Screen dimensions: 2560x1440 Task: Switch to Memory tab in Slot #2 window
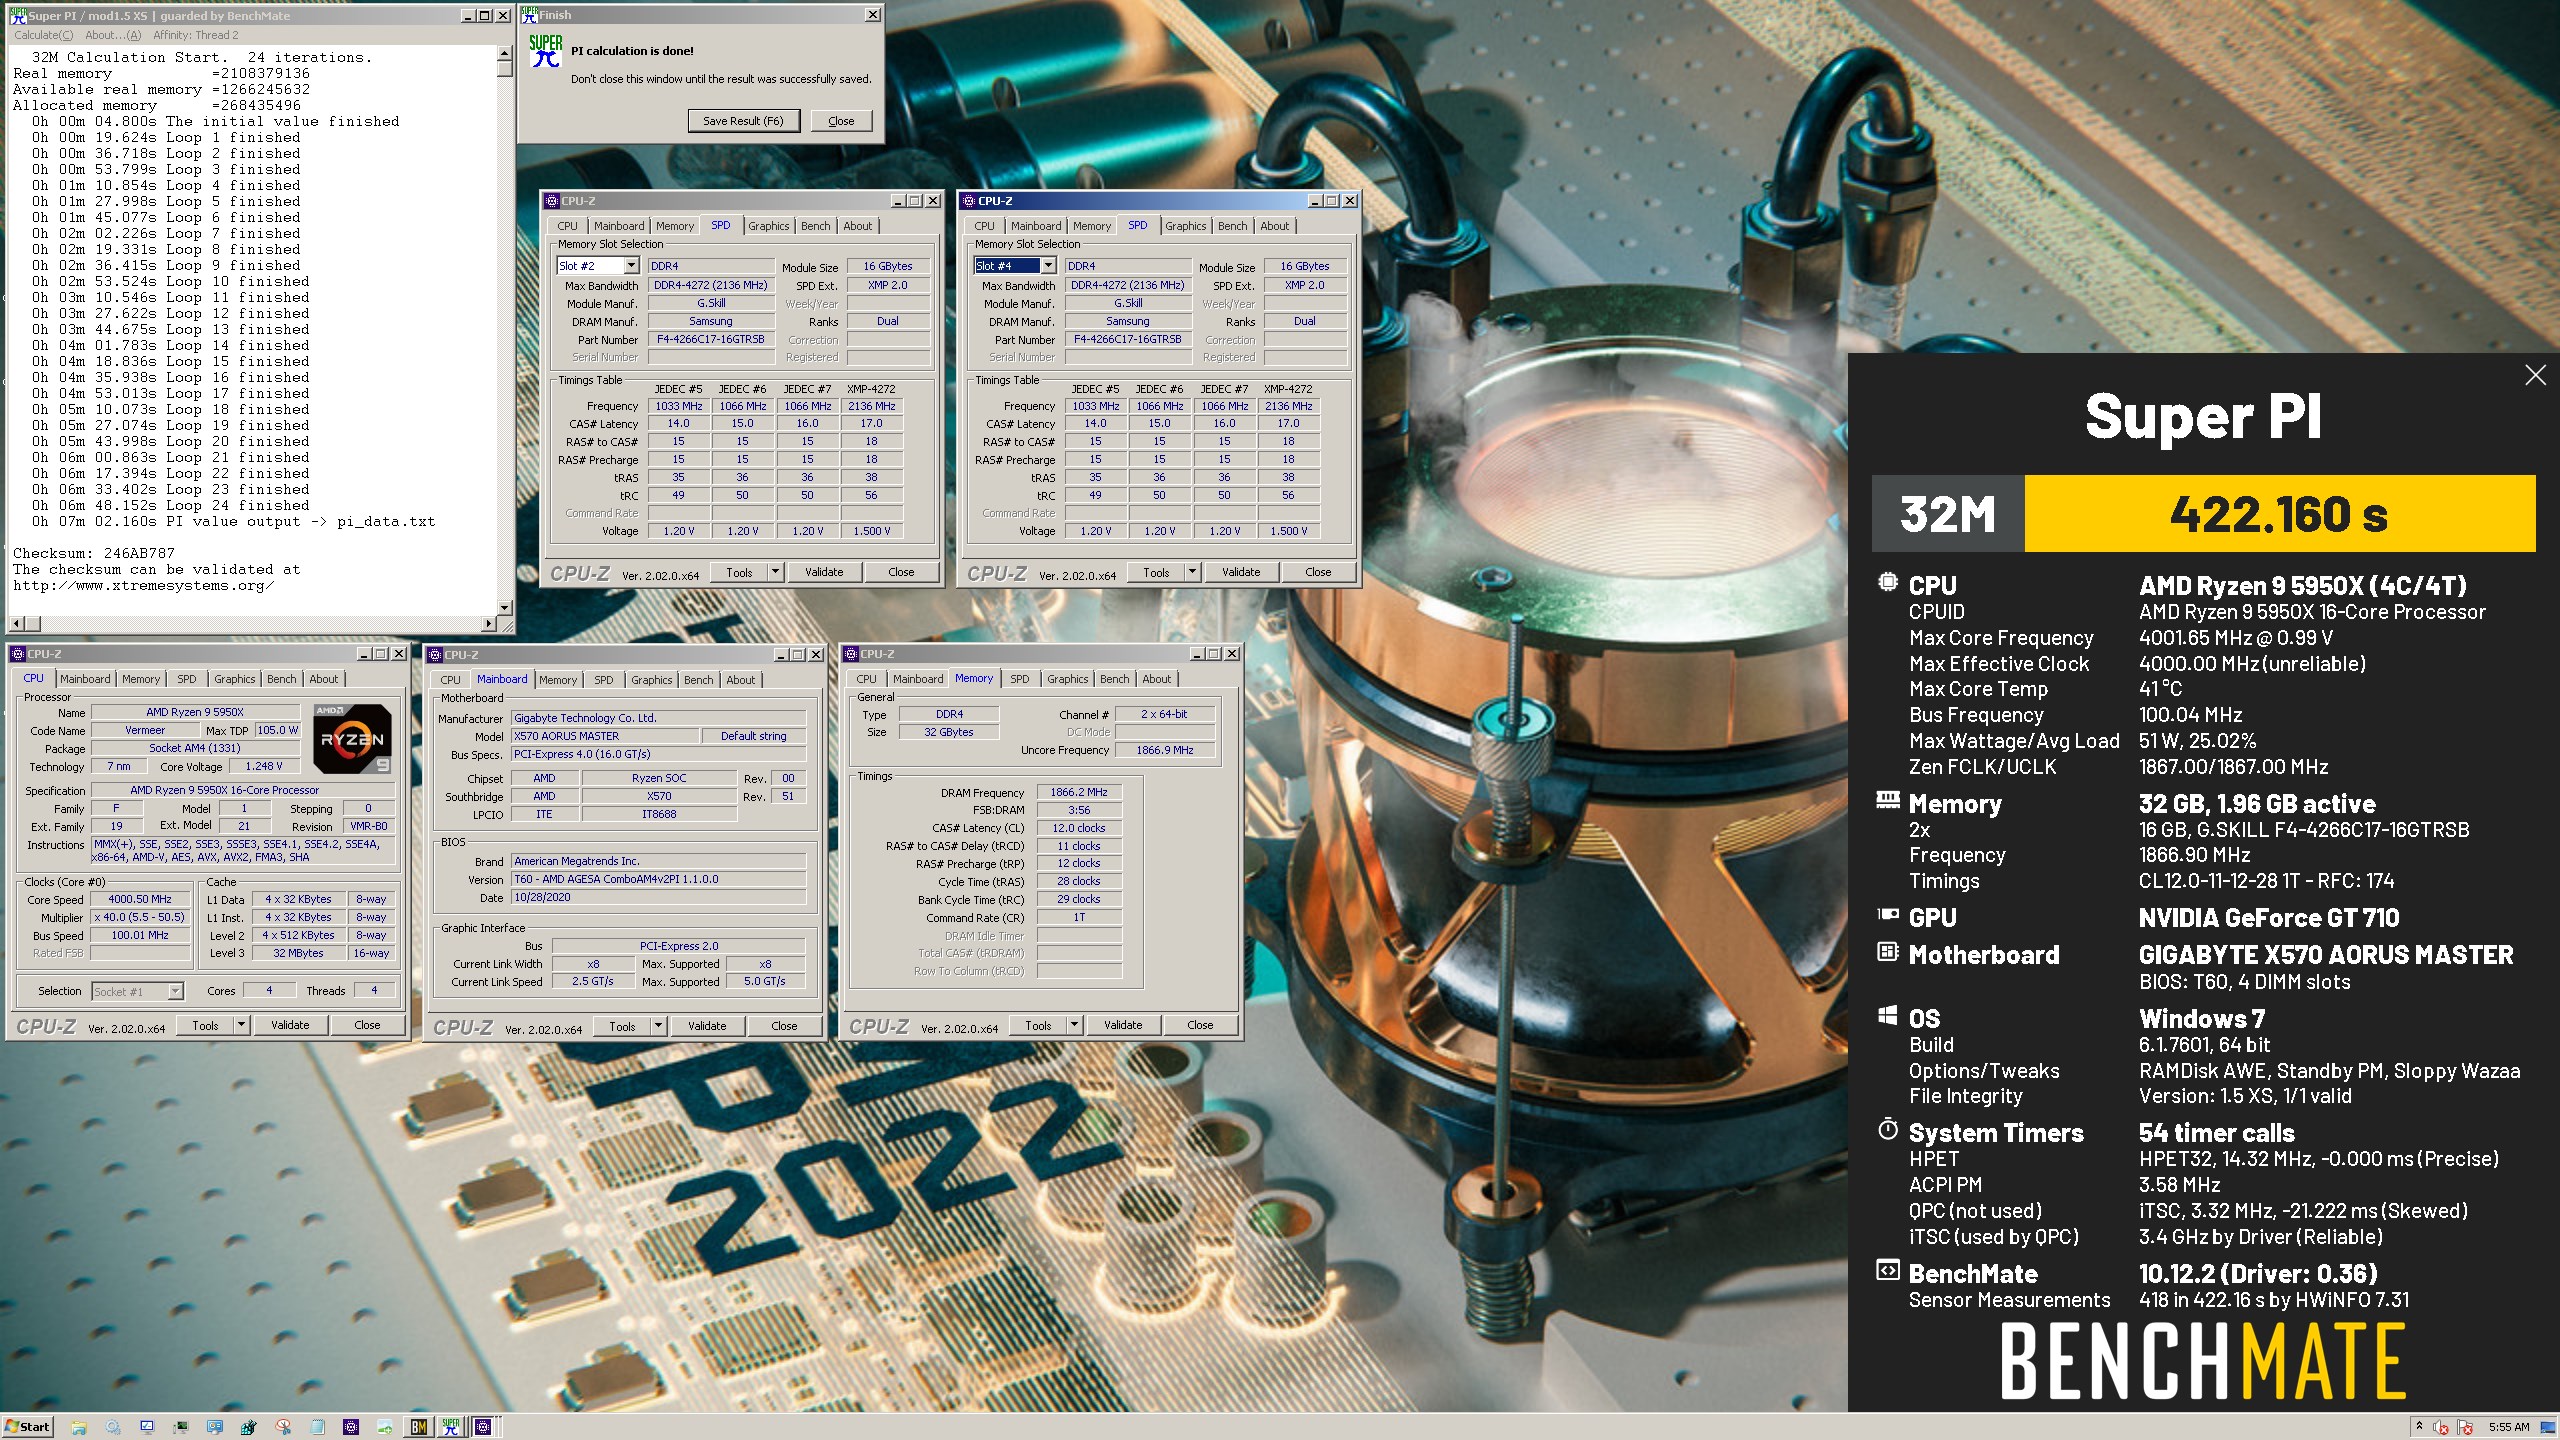pos(675,226)
